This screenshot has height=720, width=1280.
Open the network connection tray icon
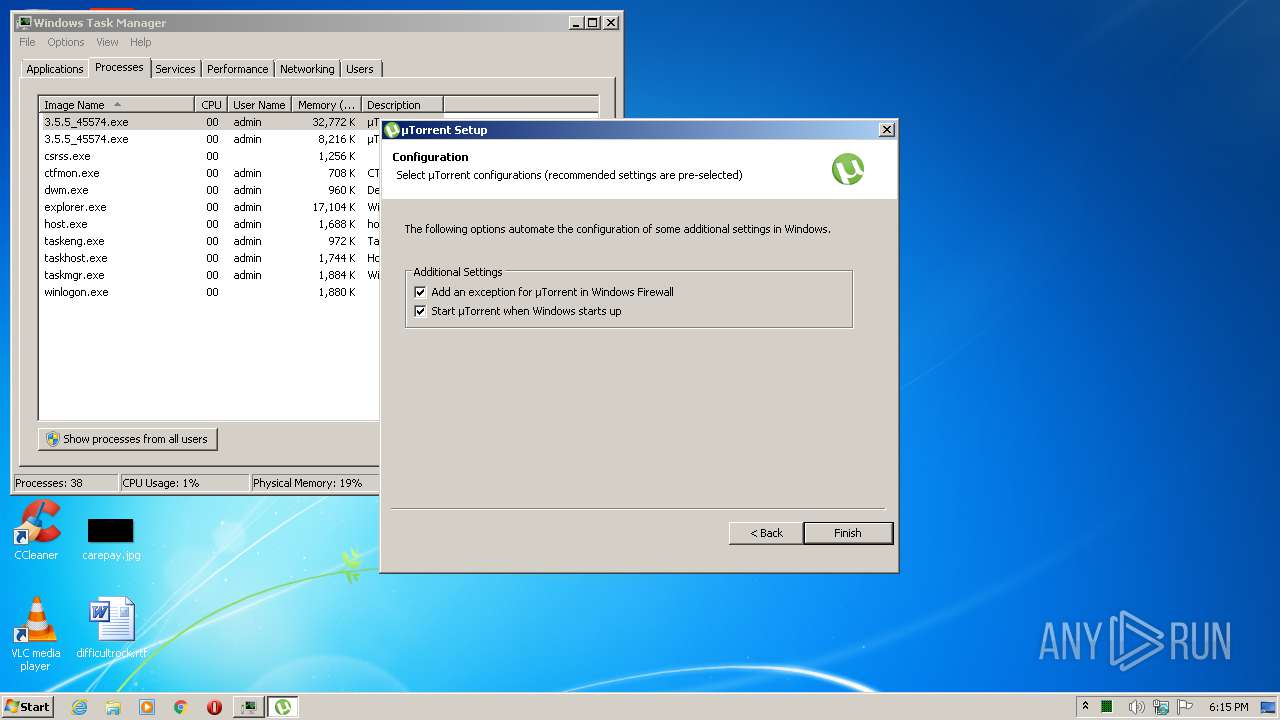(1161, 707)
